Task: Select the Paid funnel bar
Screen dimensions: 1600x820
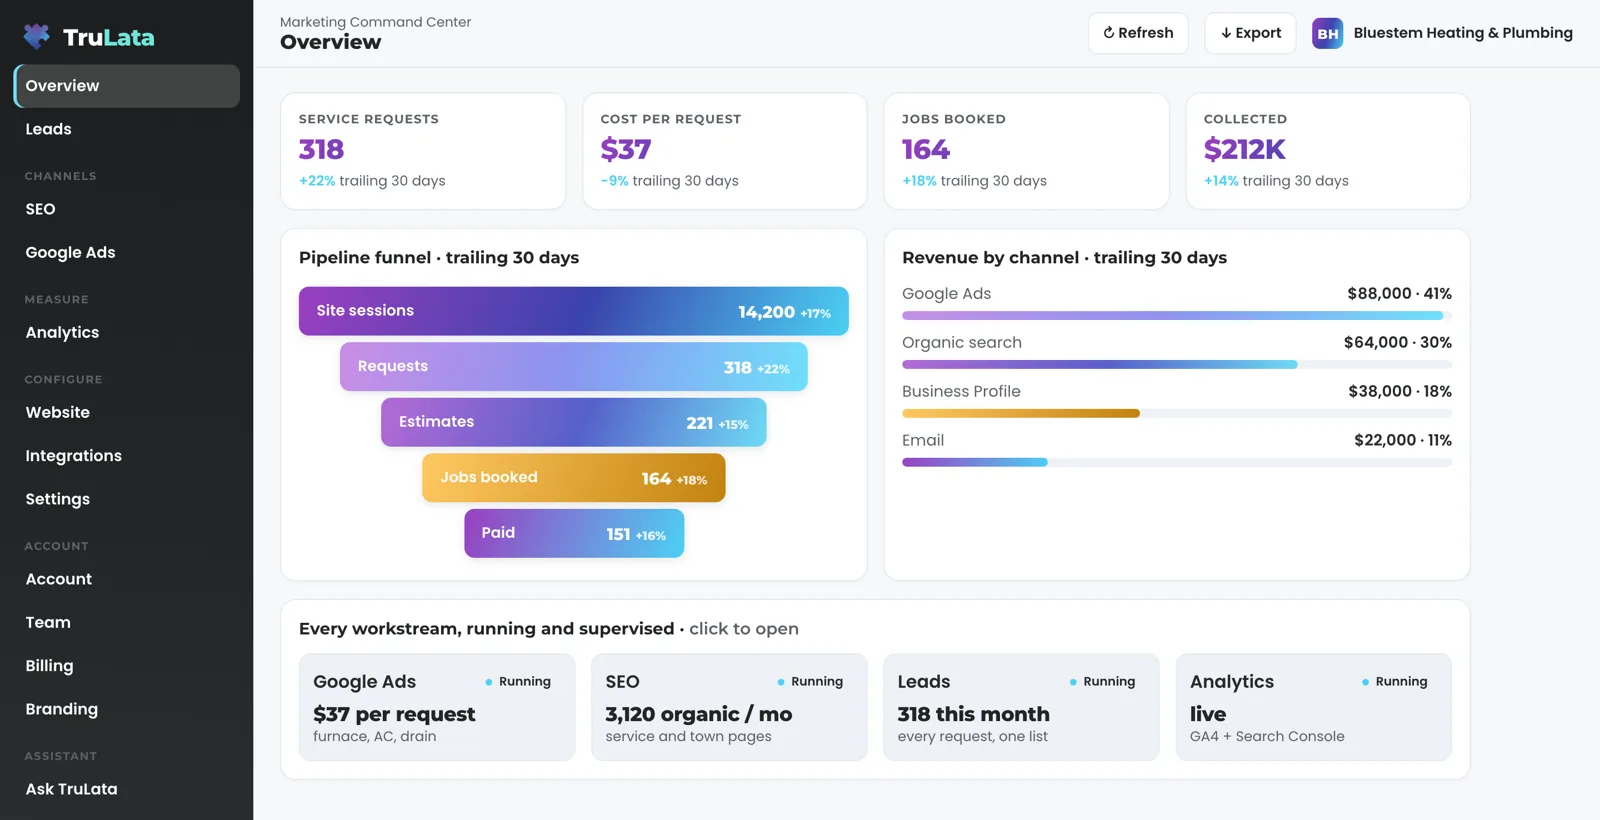Action: tap(574, 533)
